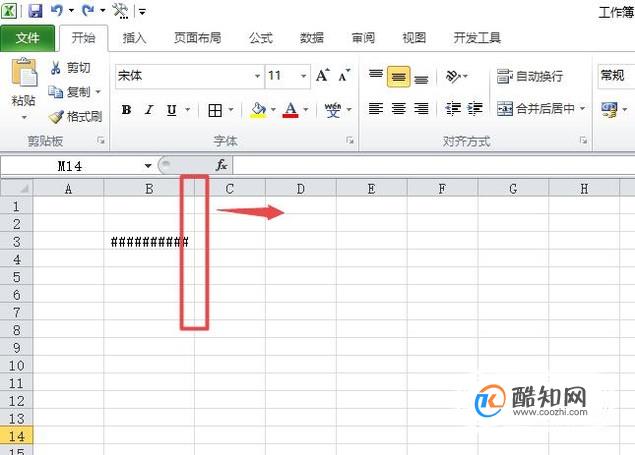Open 合并后居中 dropdown arrow
Viewport: 635px width, 455px height.
582,108
